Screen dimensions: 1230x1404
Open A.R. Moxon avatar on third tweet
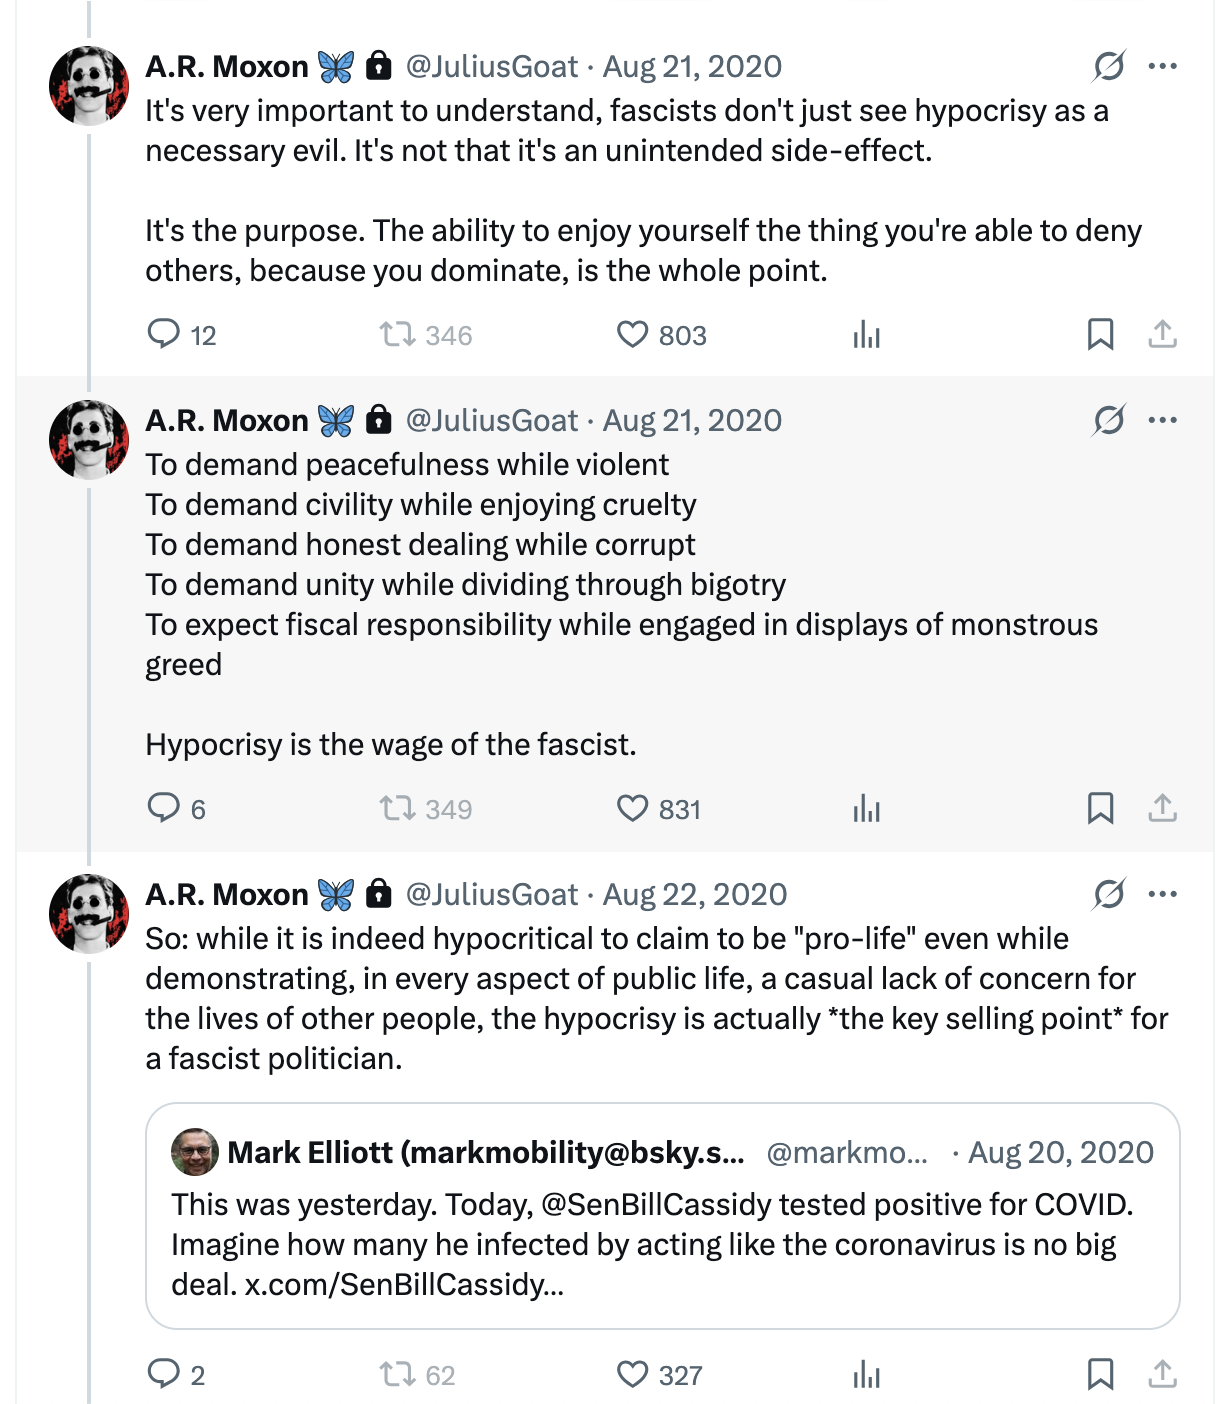[x=89, y=913]
